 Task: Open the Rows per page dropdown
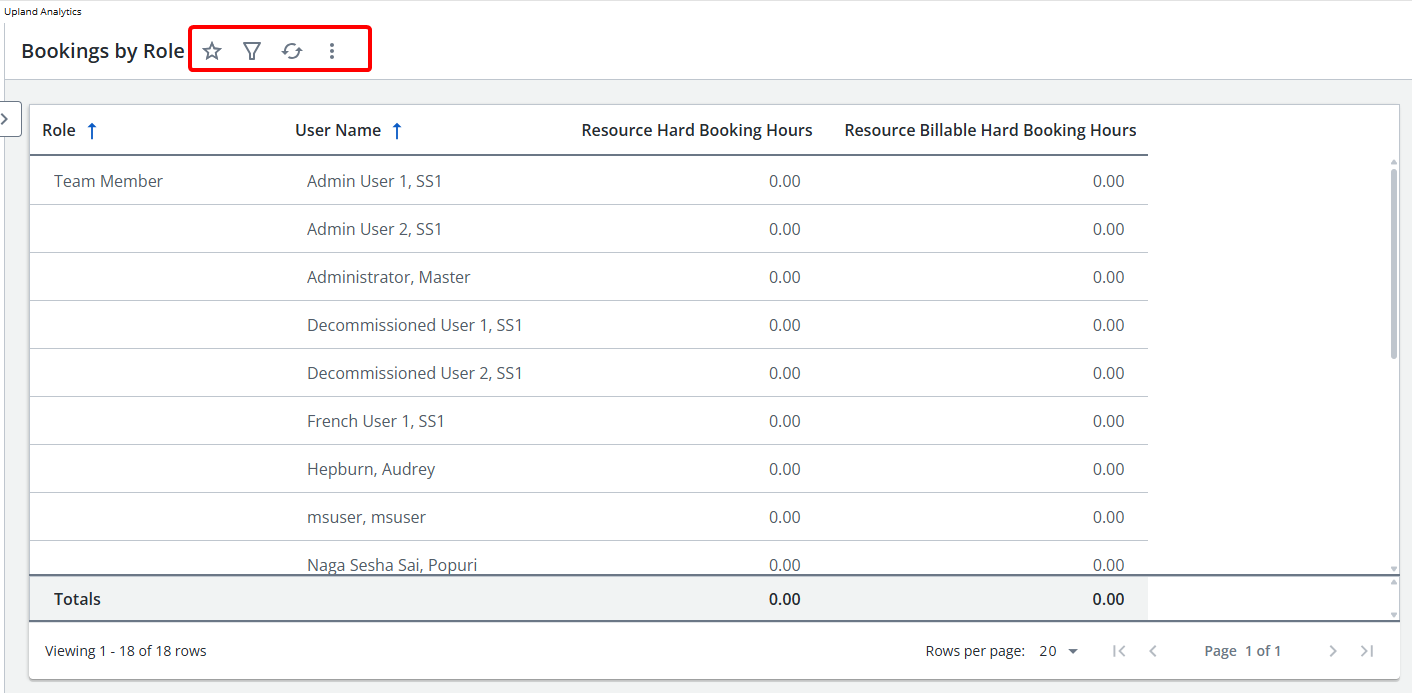pyautogui.click(x=1058, y=651)
